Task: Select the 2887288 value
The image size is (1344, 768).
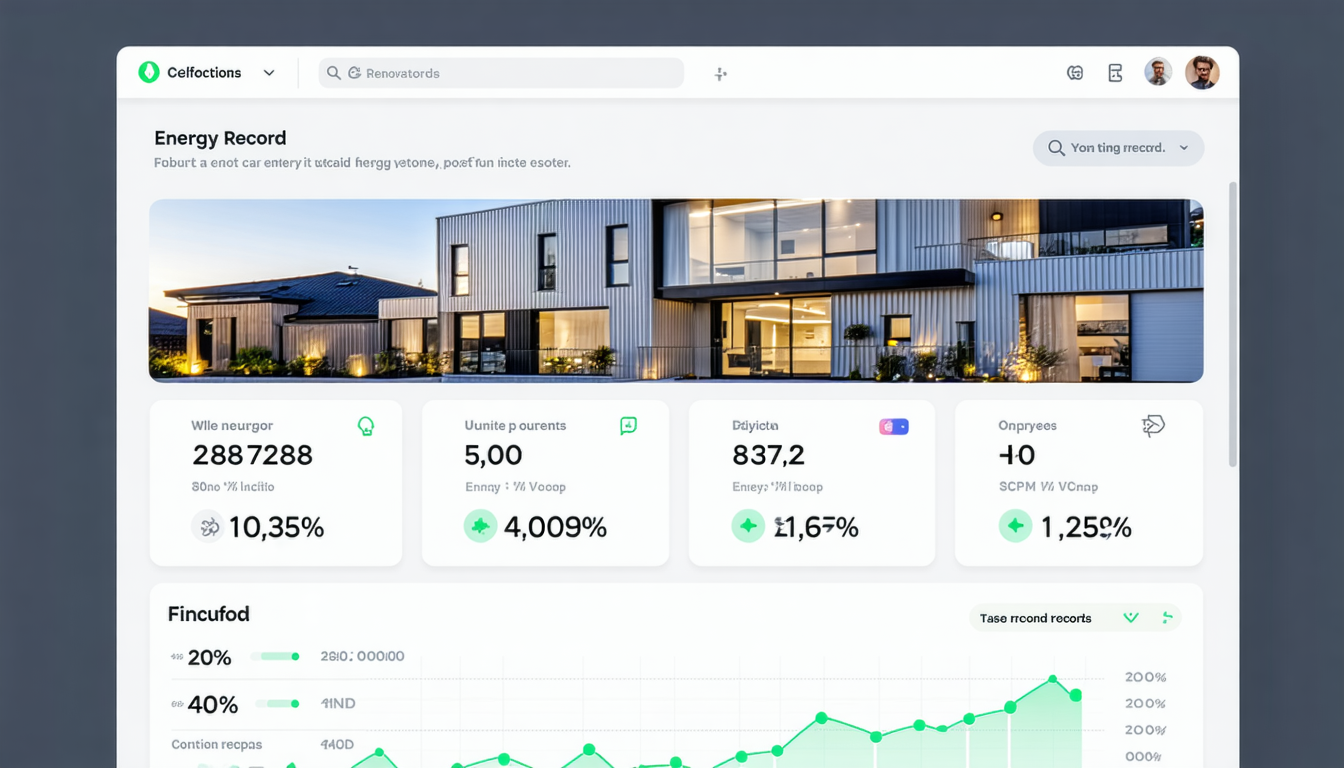Action: pos(252,455)
